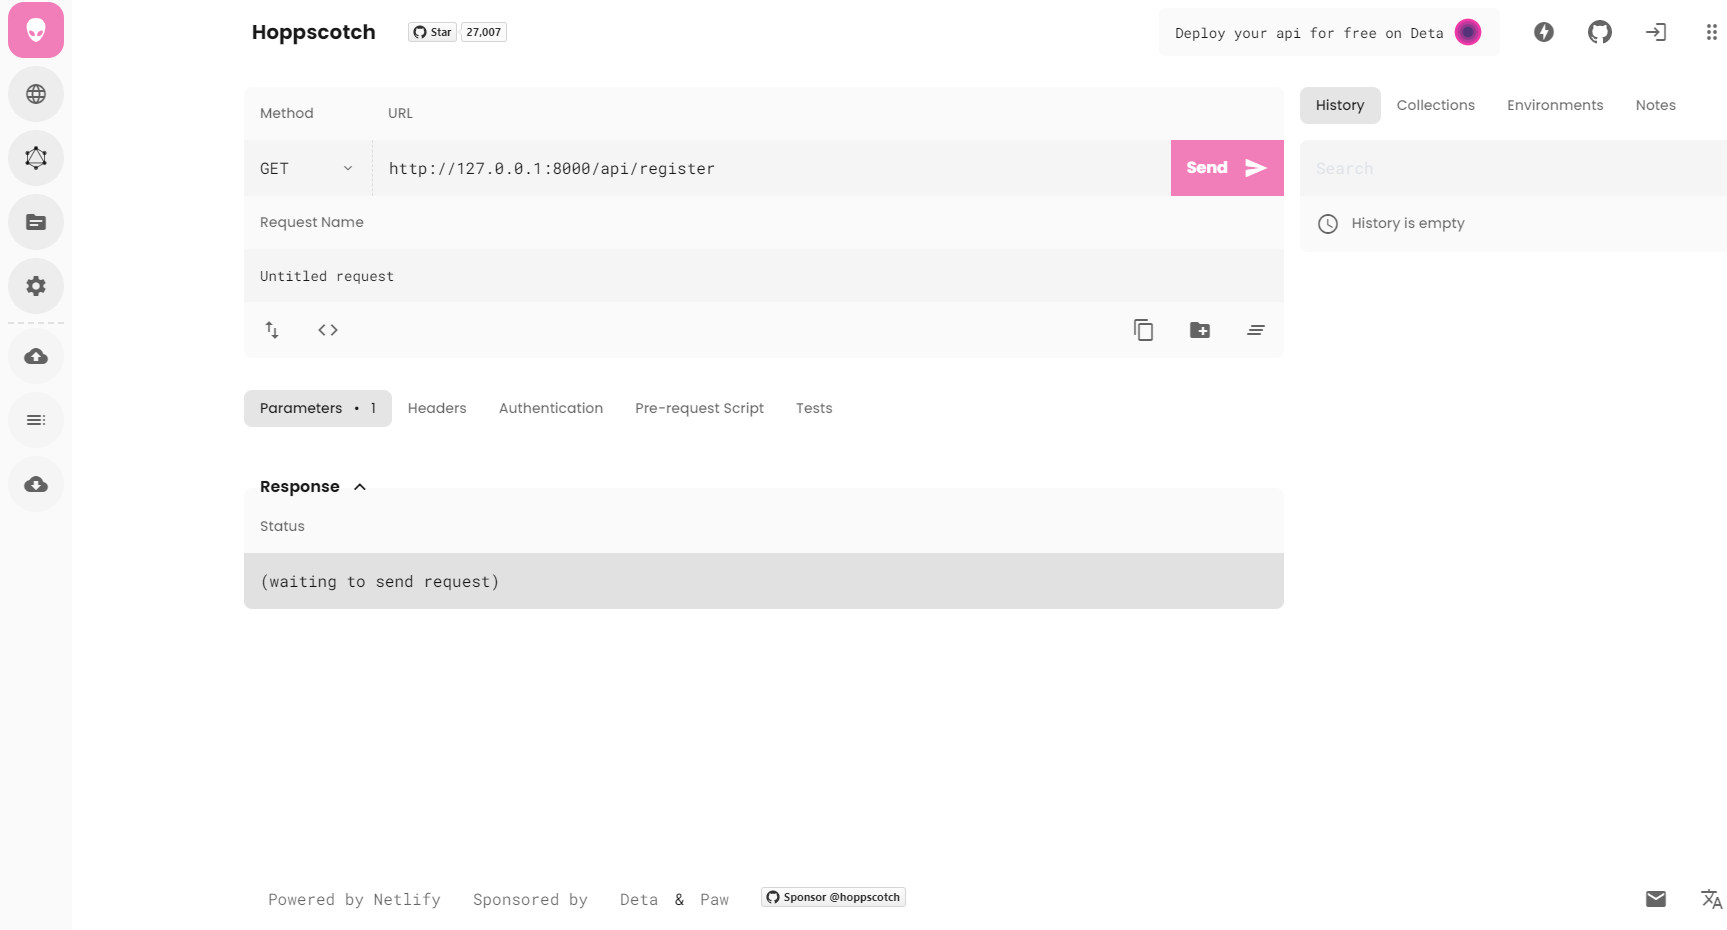
Task: Open the Environments tab
Action: [1555, 105]
